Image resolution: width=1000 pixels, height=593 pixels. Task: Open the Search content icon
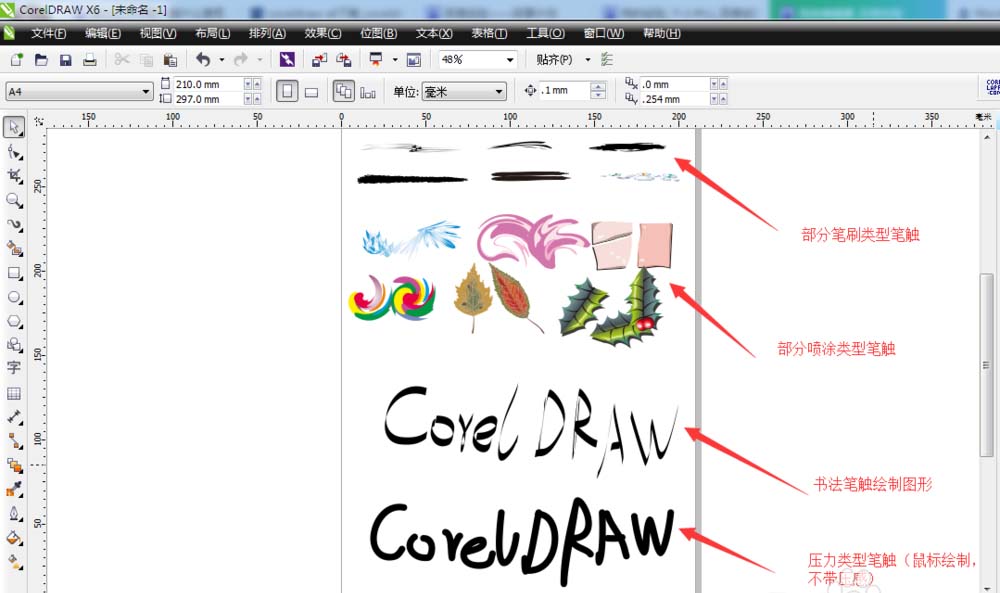pos(287,60)
